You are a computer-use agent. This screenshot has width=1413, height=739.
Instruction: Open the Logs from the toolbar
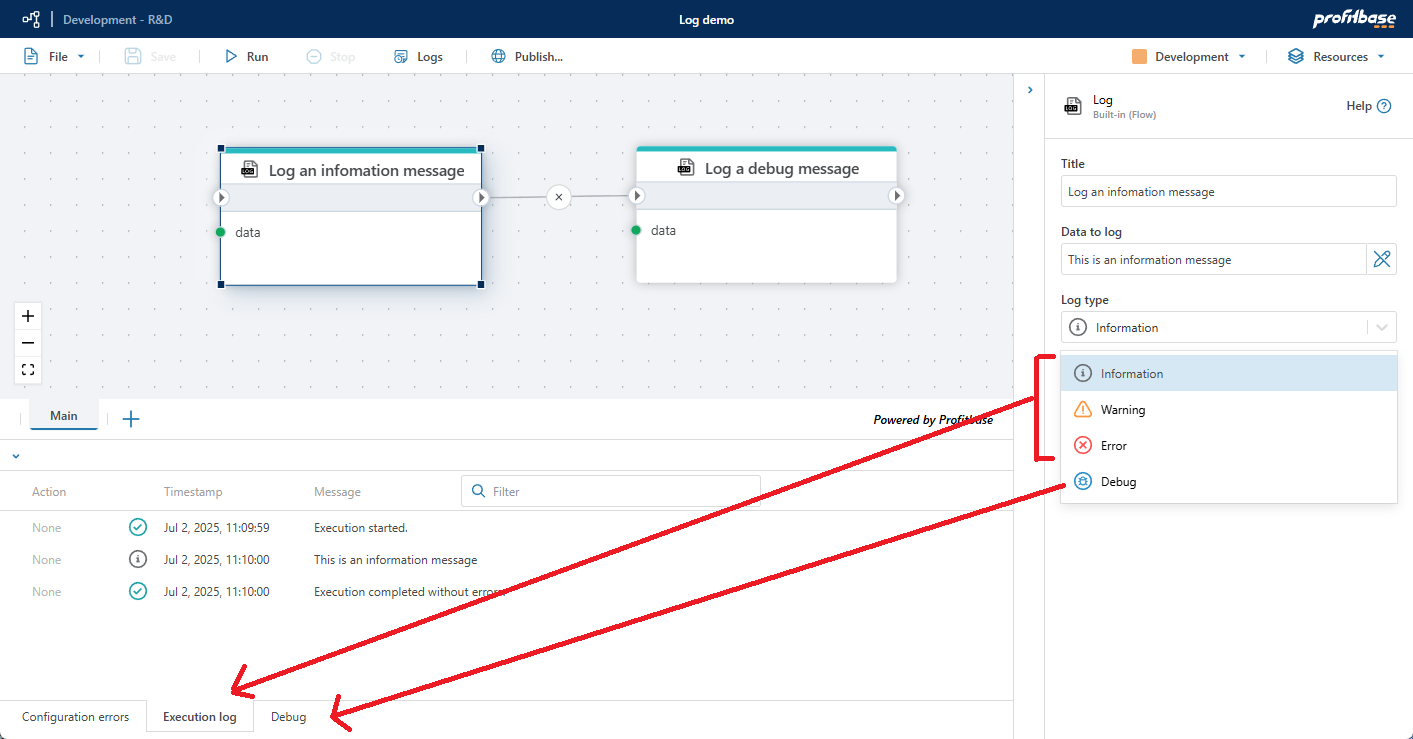point(418,57)
